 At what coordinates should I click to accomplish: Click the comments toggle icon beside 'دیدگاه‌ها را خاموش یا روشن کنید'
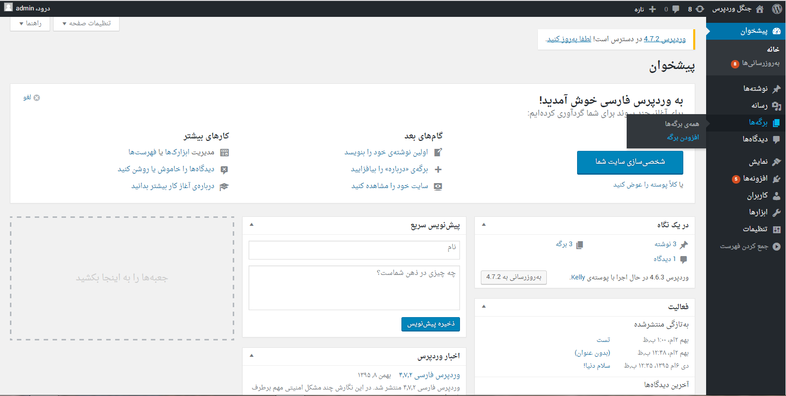point(224,169)
